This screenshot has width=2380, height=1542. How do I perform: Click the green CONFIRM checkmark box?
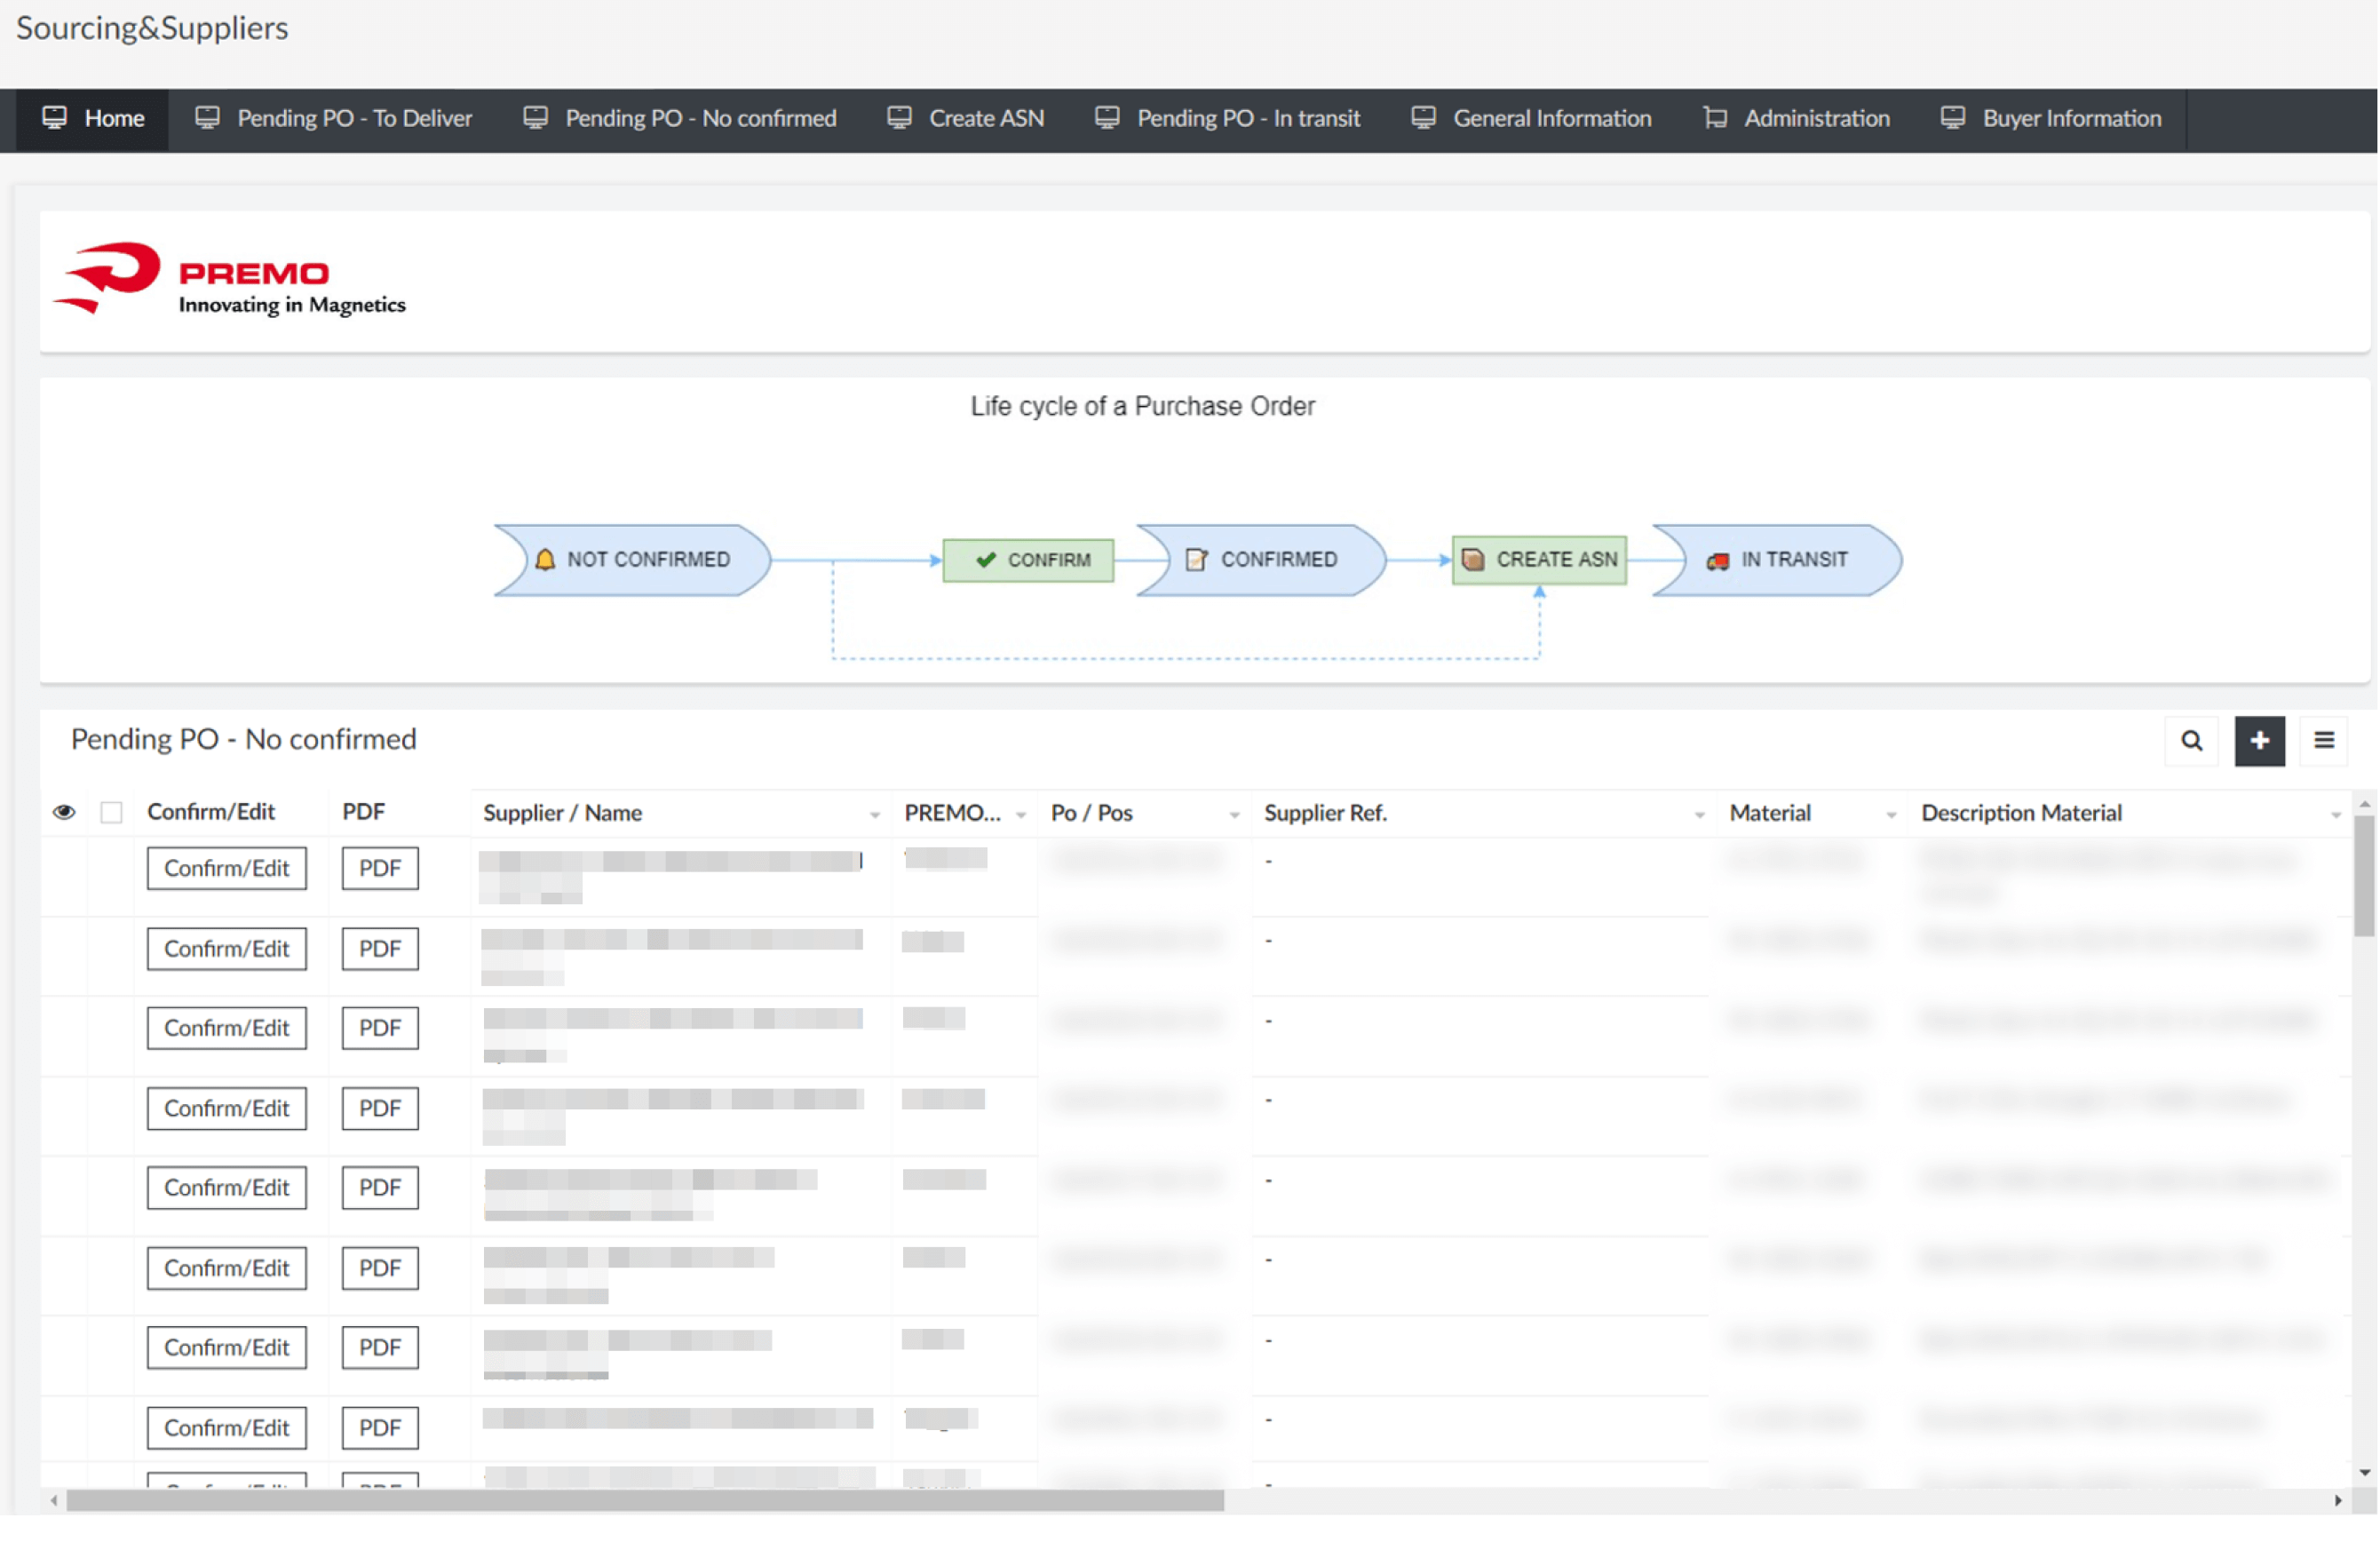1027,559
